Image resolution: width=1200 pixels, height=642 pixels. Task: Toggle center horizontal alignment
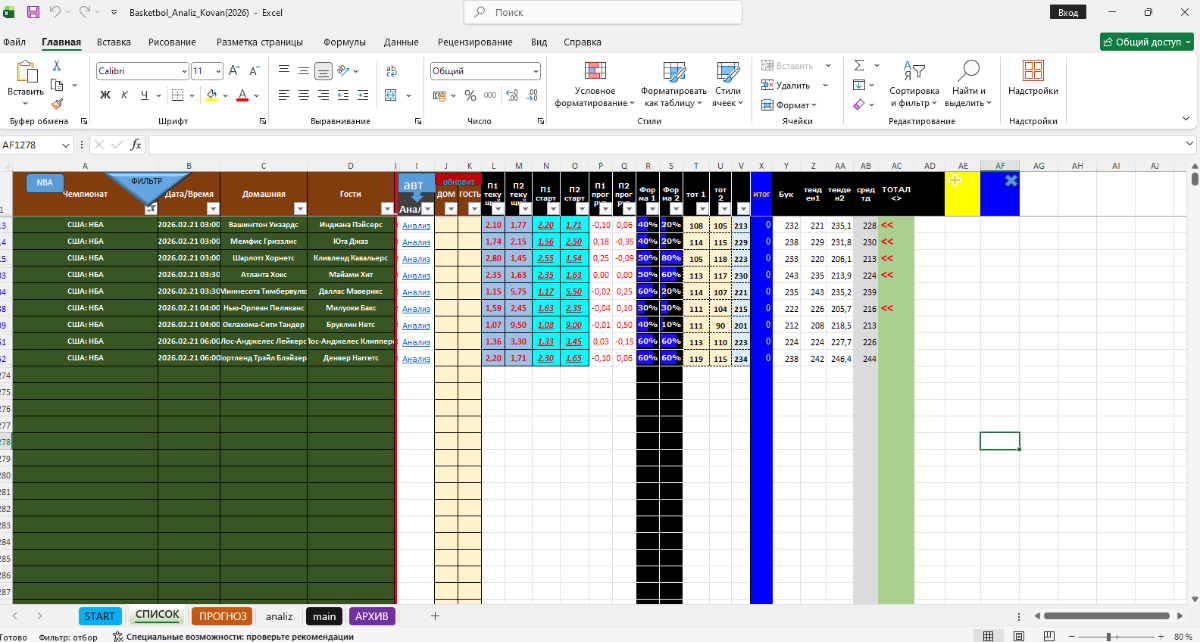tap(304, 95)
